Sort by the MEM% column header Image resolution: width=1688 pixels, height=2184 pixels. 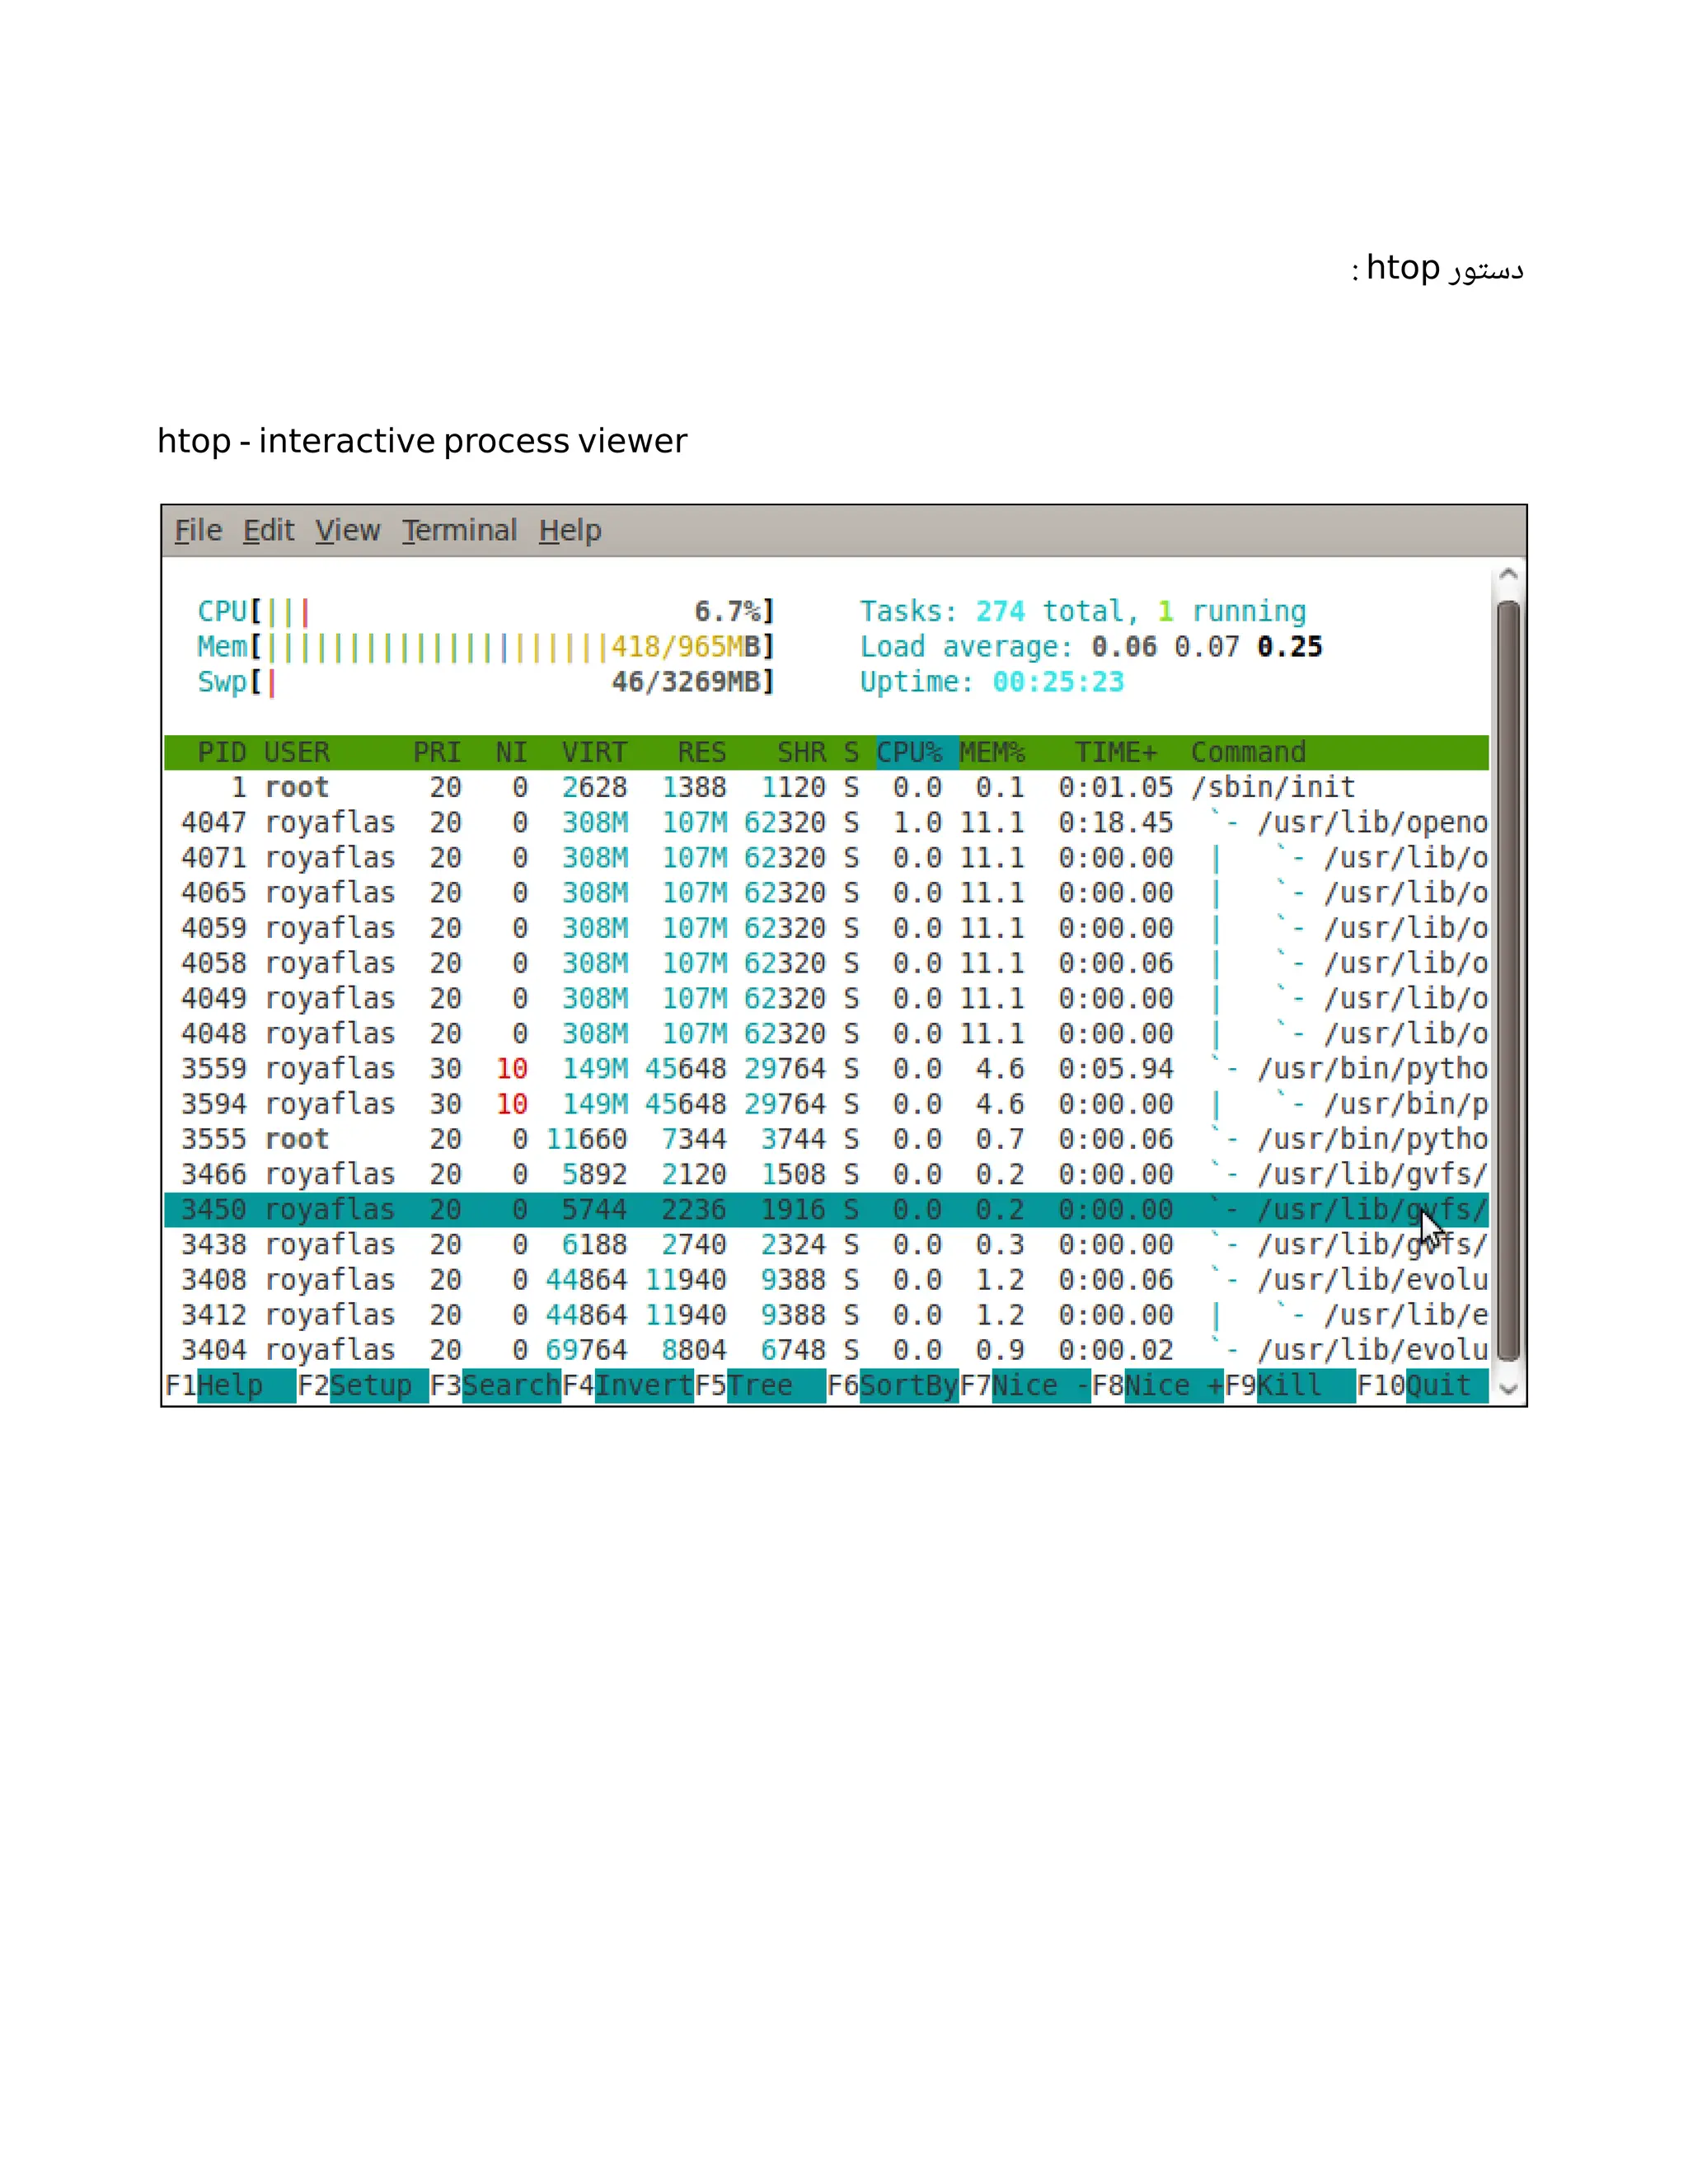992,752
